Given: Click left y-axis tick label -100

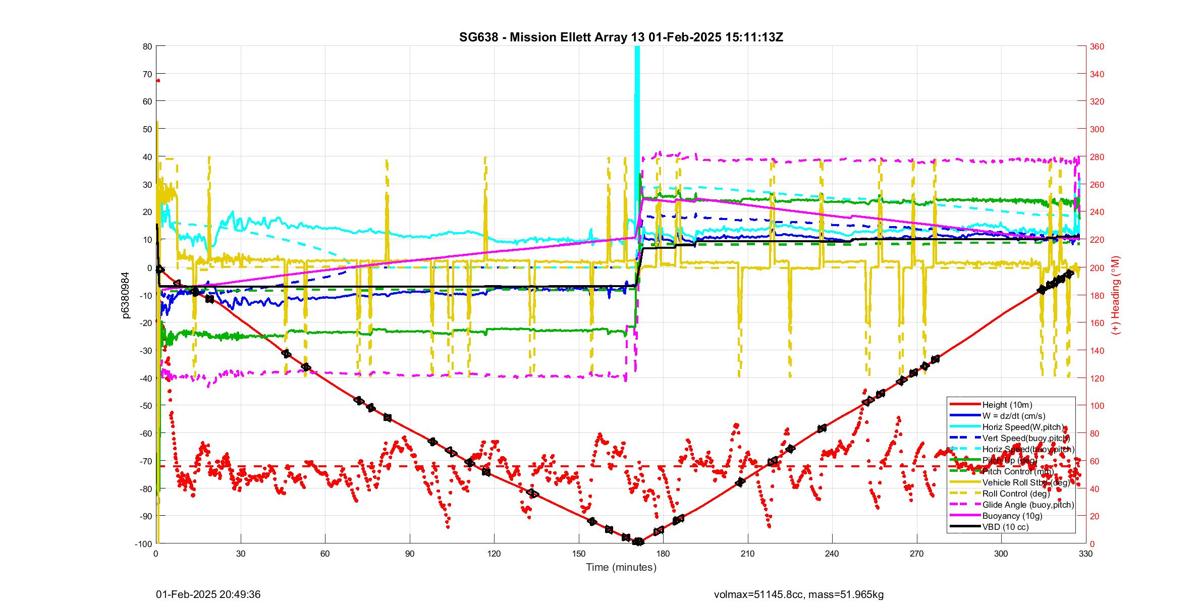Looking at the screenshot, I should (x=142, y=543).
